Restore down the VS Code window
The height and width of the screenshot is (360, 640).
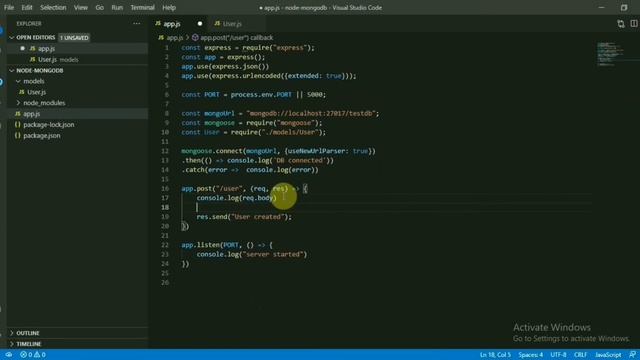(x=624, y=7)
